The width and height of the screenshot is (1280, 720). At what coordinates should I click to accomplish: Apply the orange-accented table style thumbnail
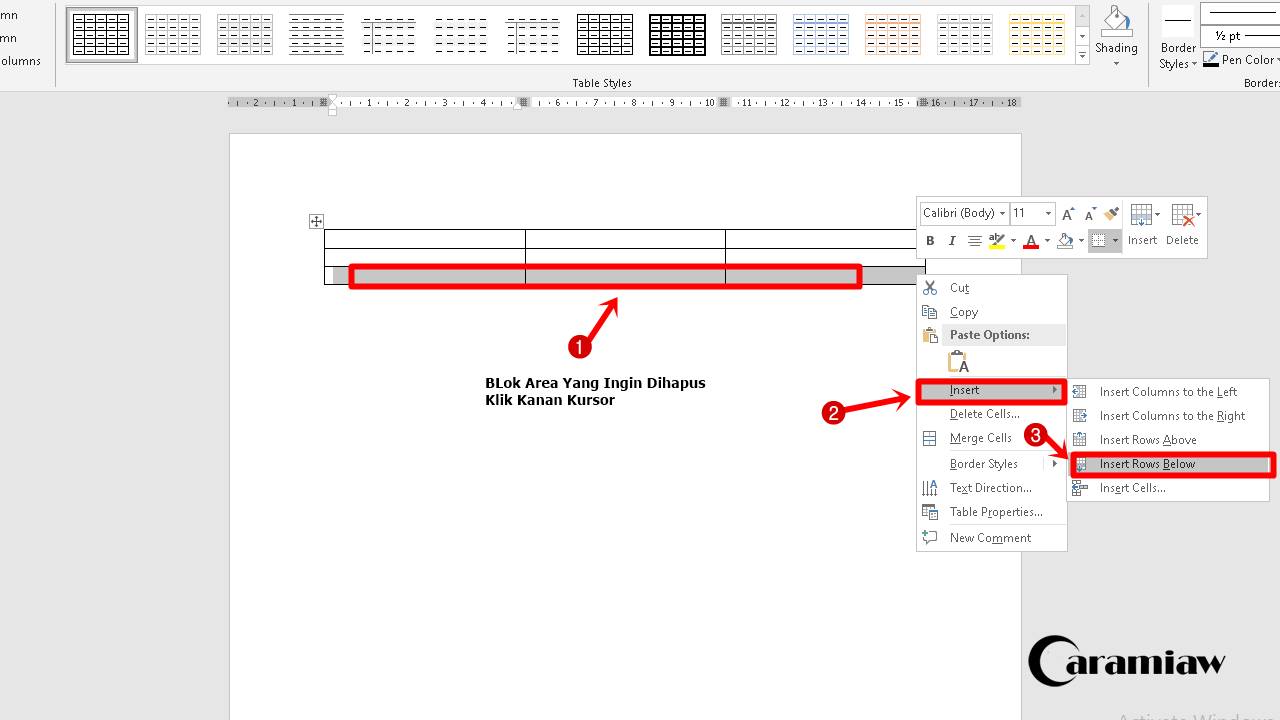click(x=892, y=35)
